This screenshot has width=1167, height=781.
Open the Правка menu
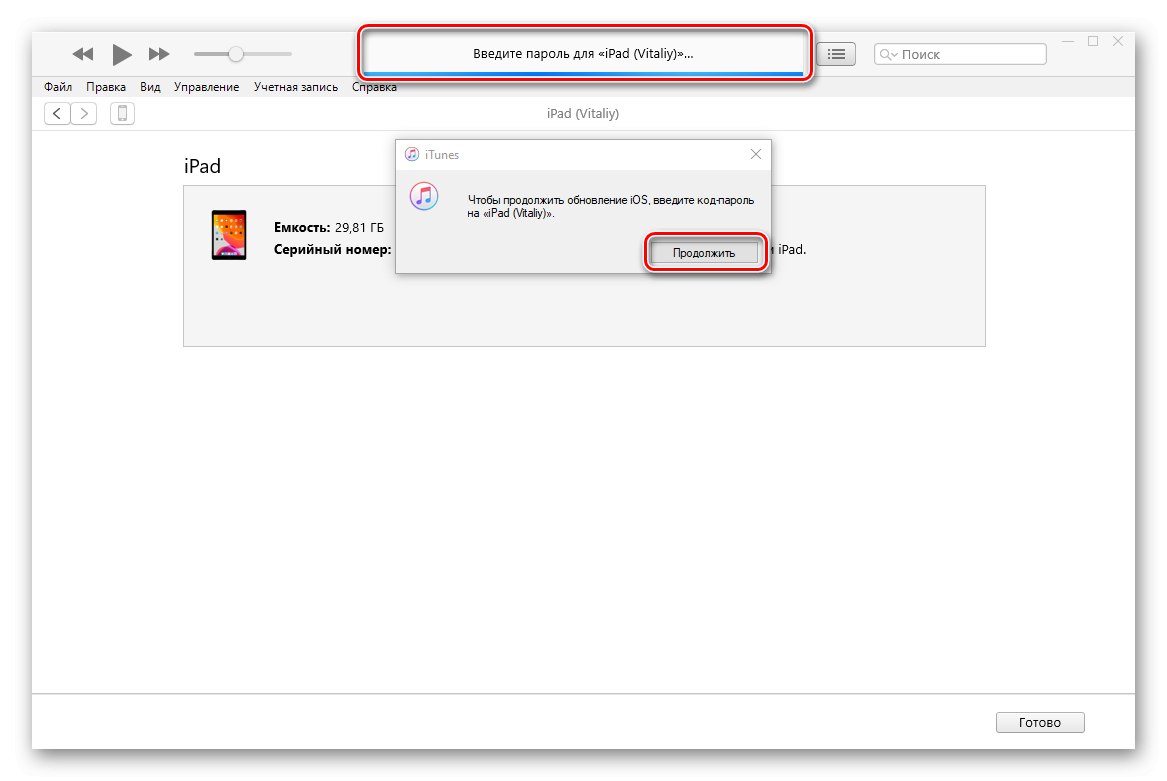[106, 87]
